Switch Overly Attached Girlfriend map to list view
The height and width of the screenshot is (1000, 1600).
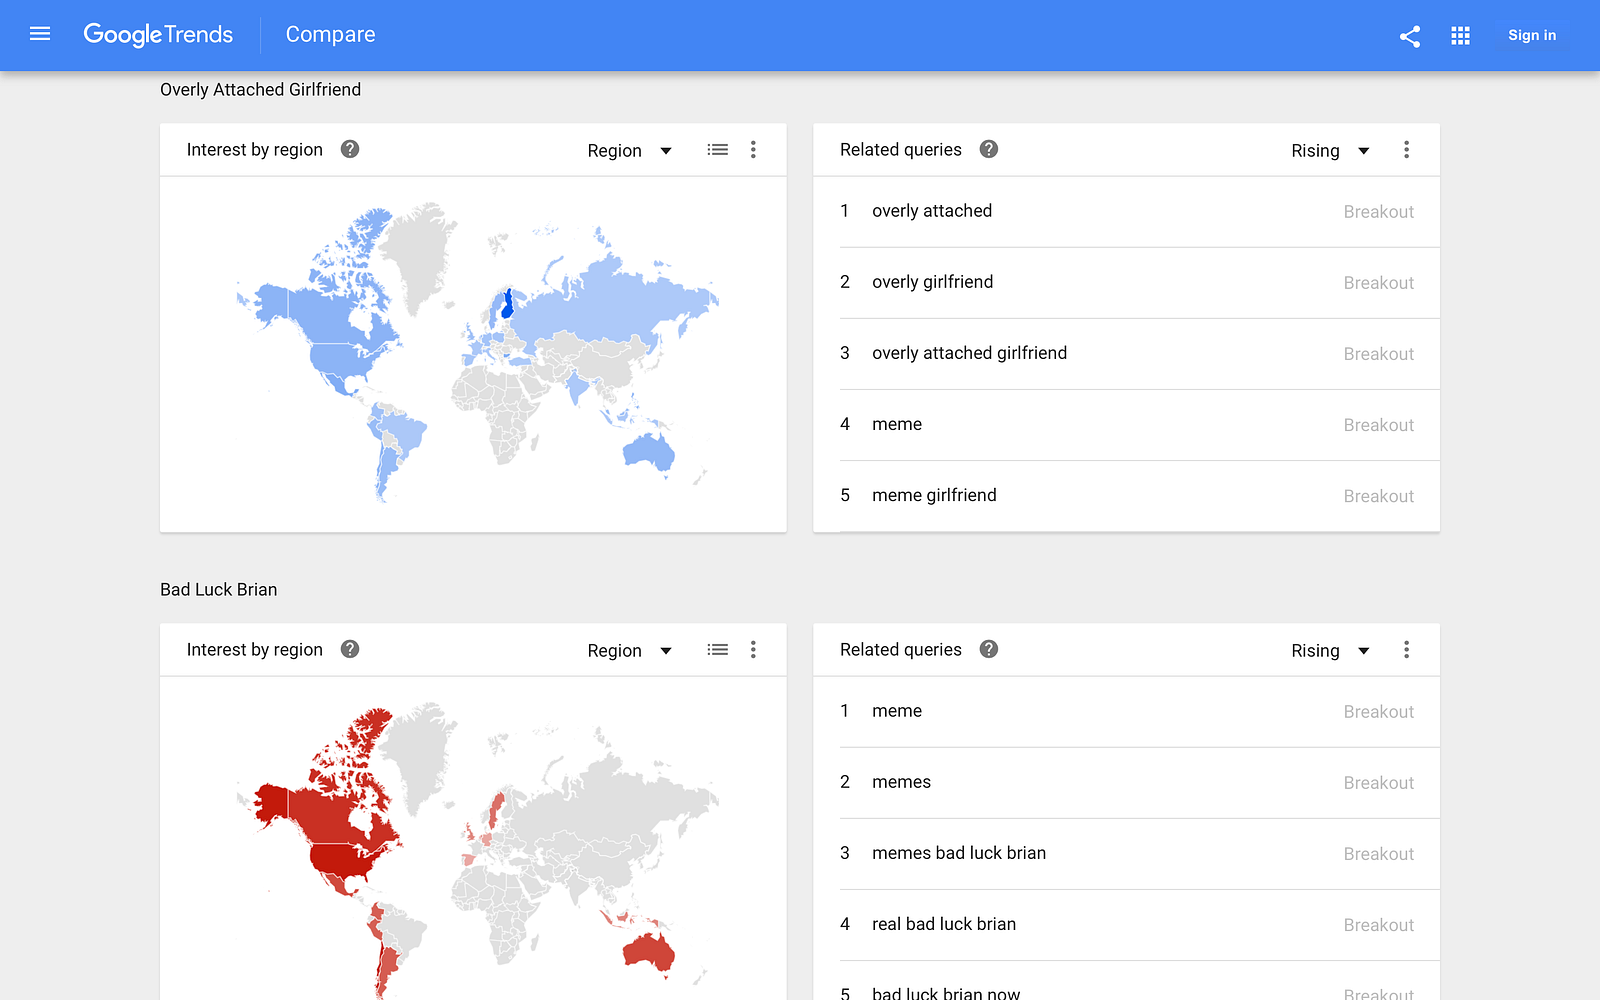point(717,150)
